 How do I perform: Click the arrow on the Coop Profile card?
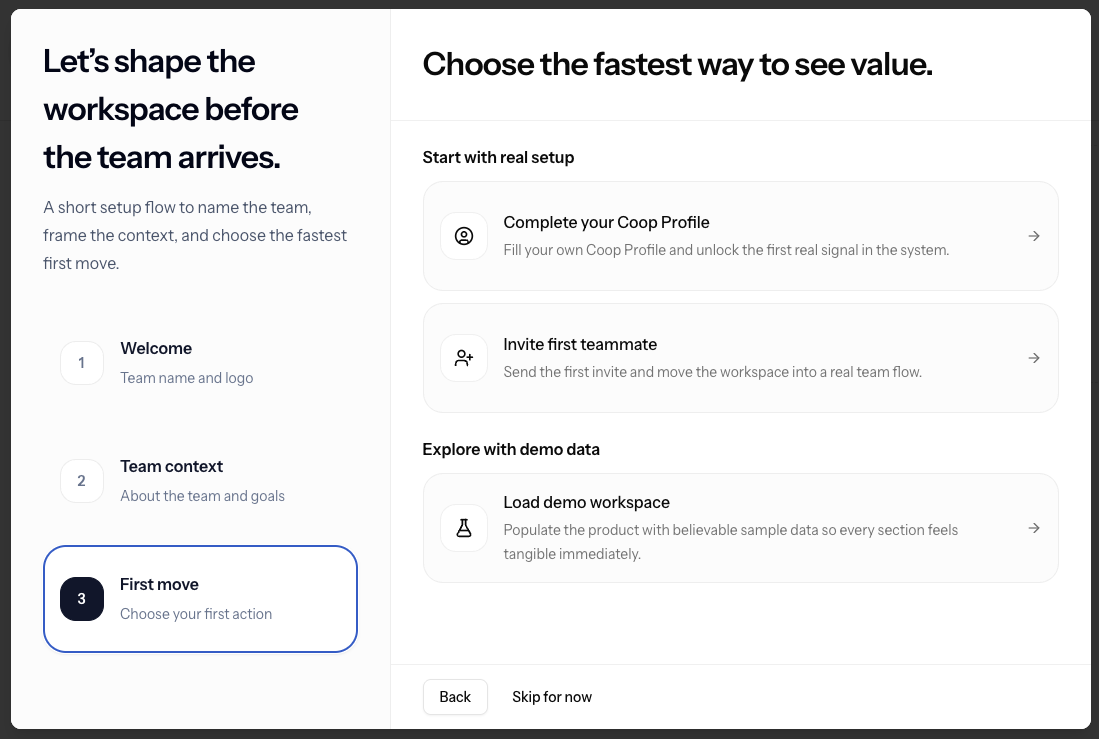coord(1033,236)
